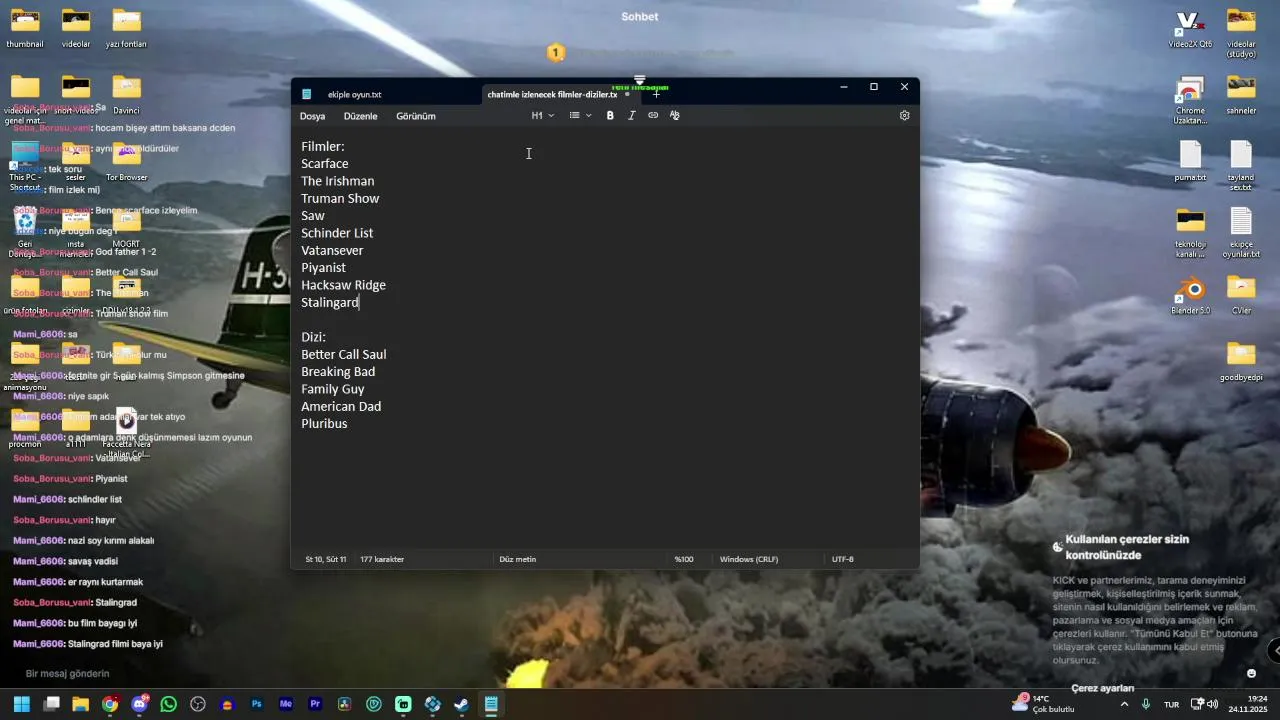Open Task View on the taskbar

click(x=52, y=704)
